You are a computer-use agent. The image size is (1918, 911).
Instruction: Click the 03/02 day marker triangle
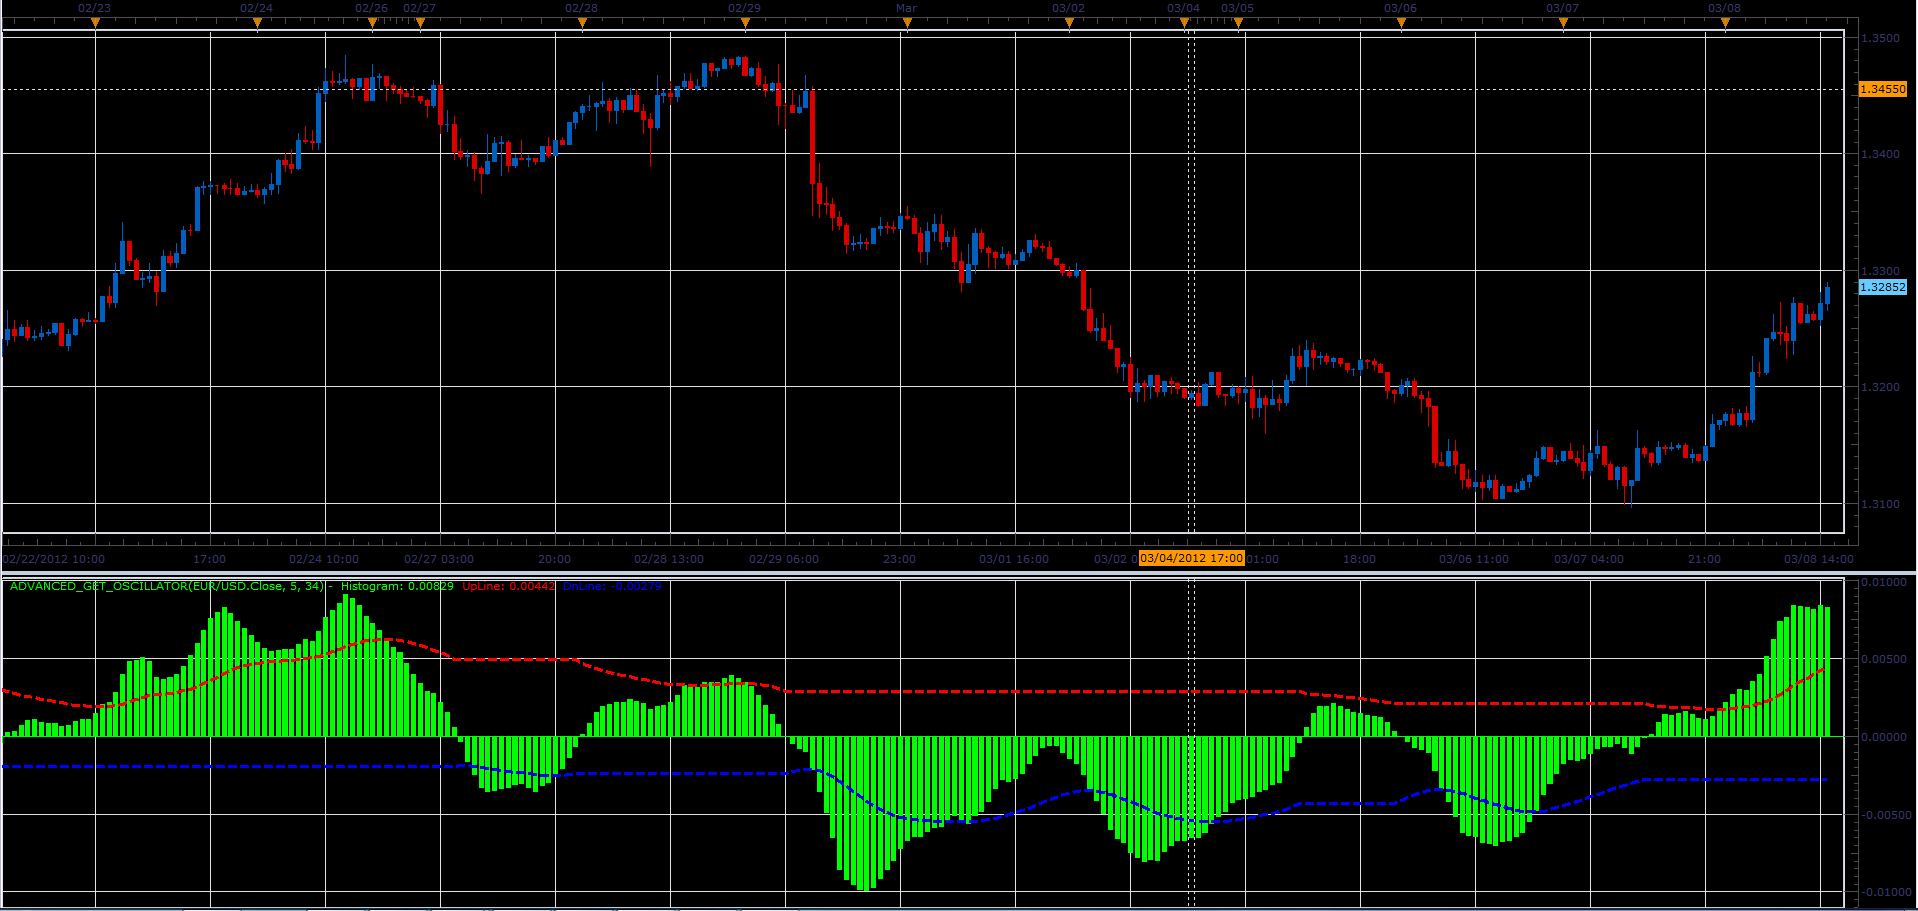[x=1069, y=22]
